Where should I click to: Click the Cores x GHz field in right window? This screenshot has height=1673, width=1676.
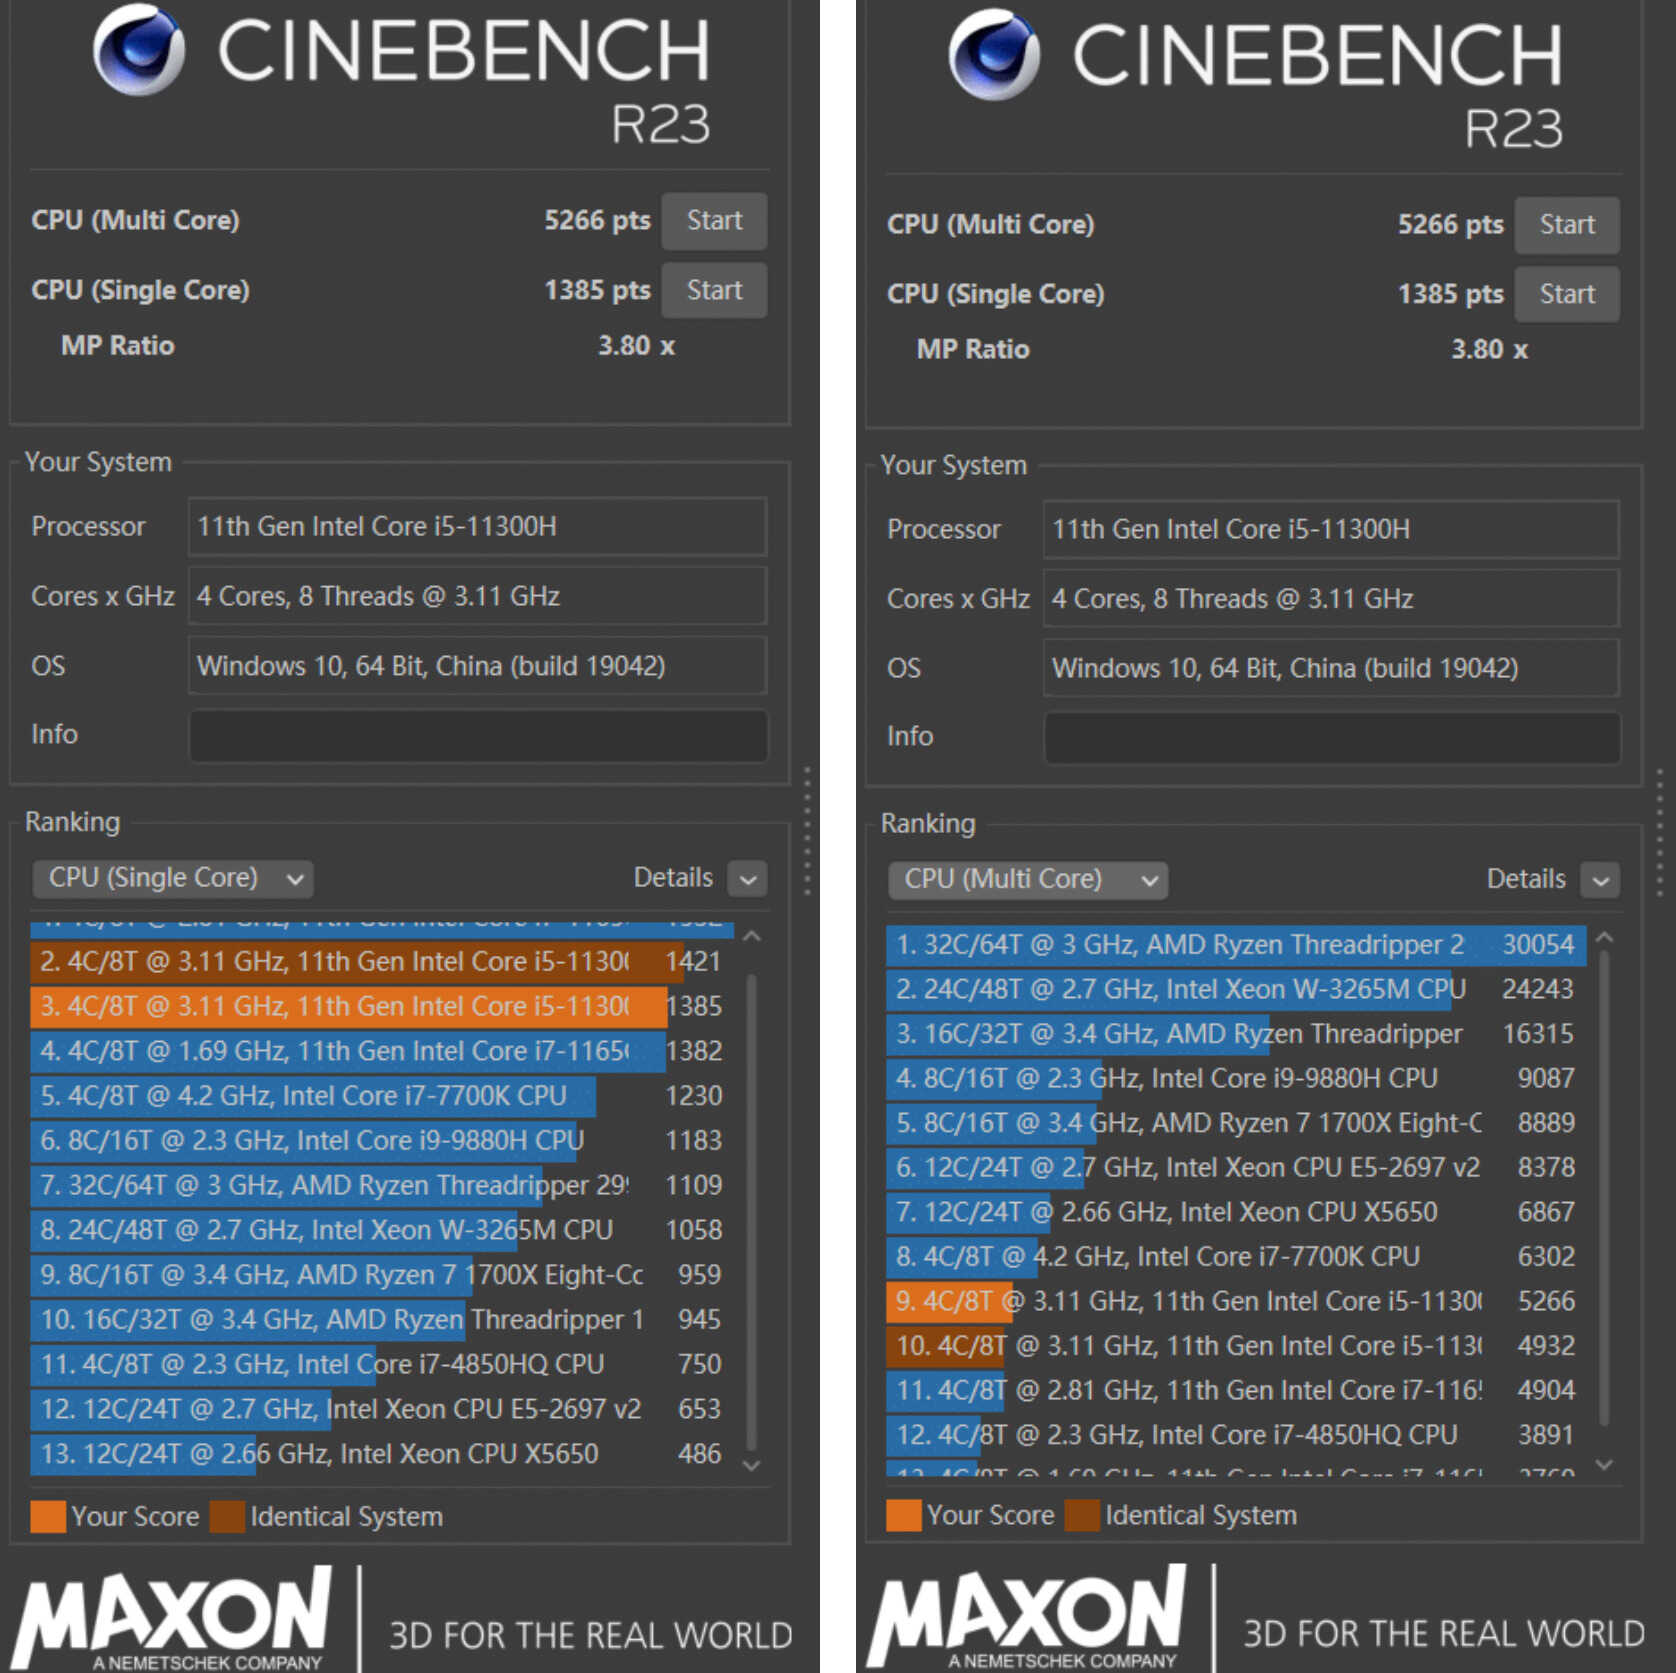coord(1332,599)
